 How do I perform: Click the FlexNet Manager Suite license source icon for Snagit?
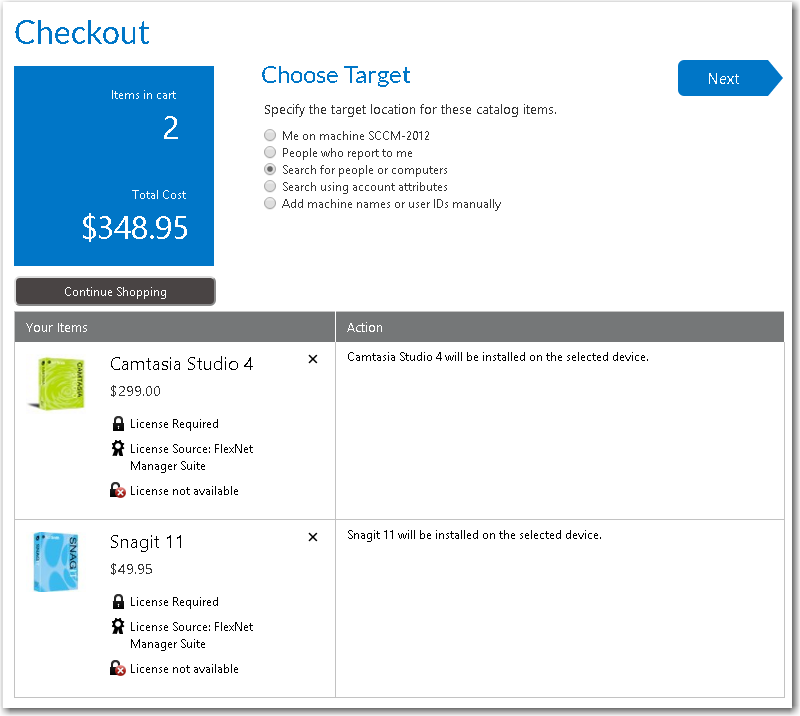(119, 625)
